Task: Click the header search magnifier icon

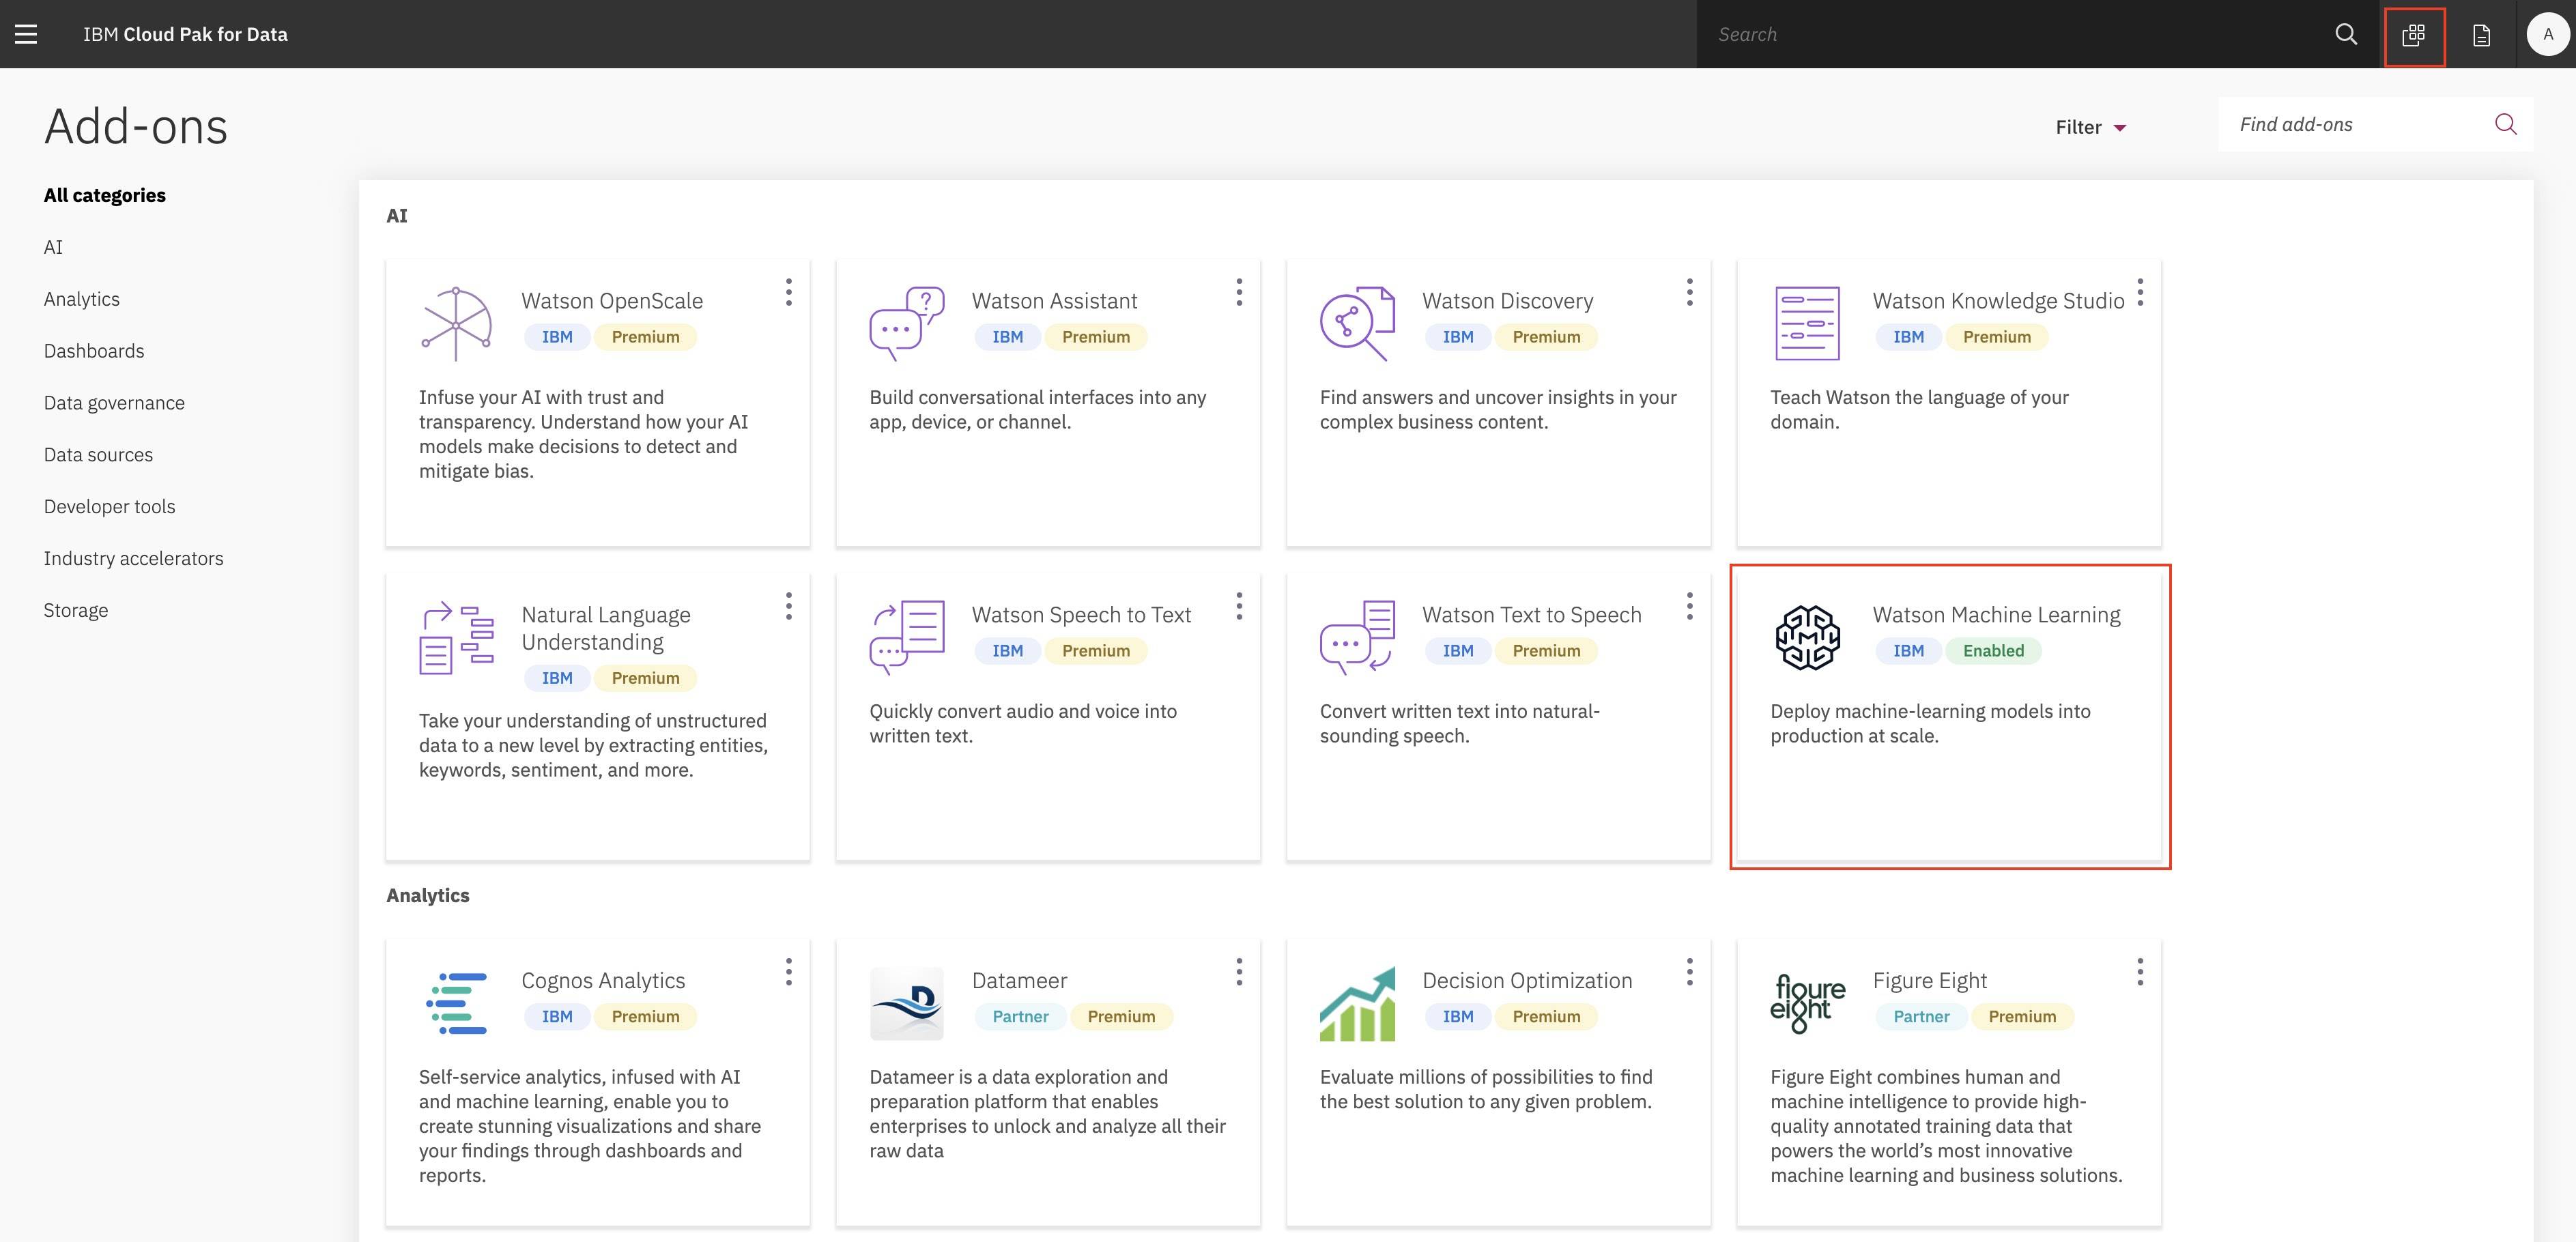Action: click(x=2346, y=34)
